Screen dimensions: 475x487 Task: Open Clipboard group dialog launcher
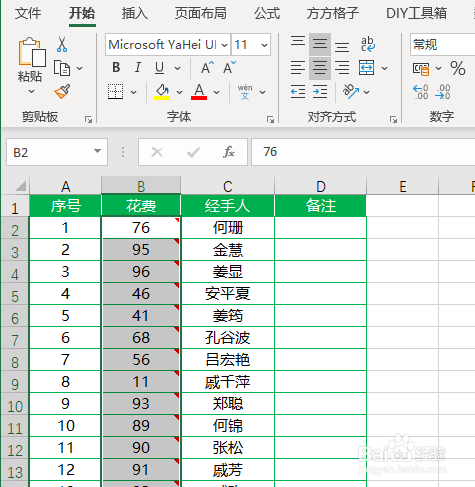[88, 119]
